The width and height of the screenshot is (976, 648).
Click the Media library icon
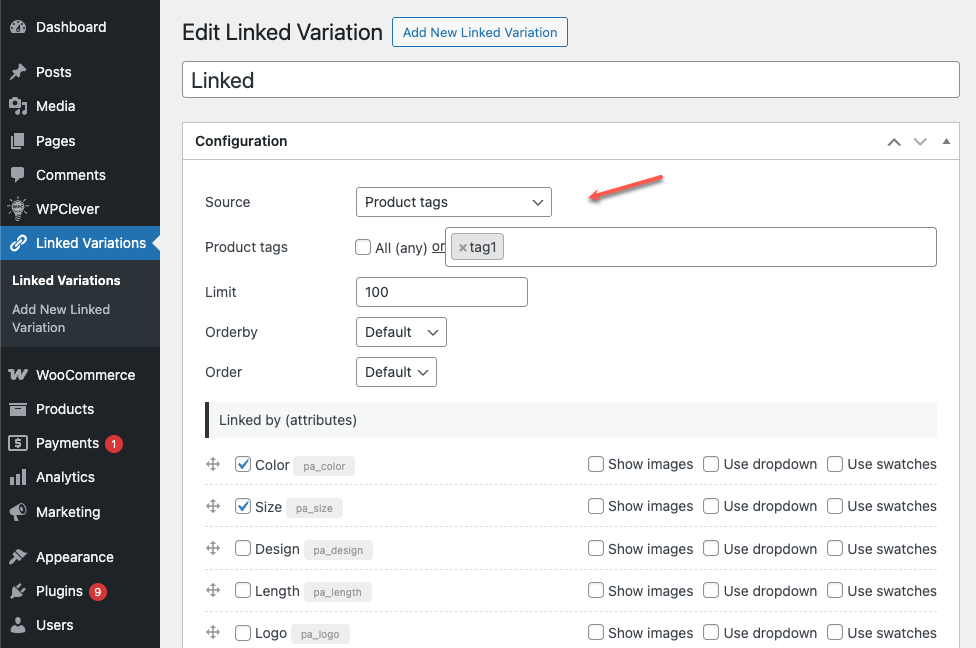[x=18, y=106]
